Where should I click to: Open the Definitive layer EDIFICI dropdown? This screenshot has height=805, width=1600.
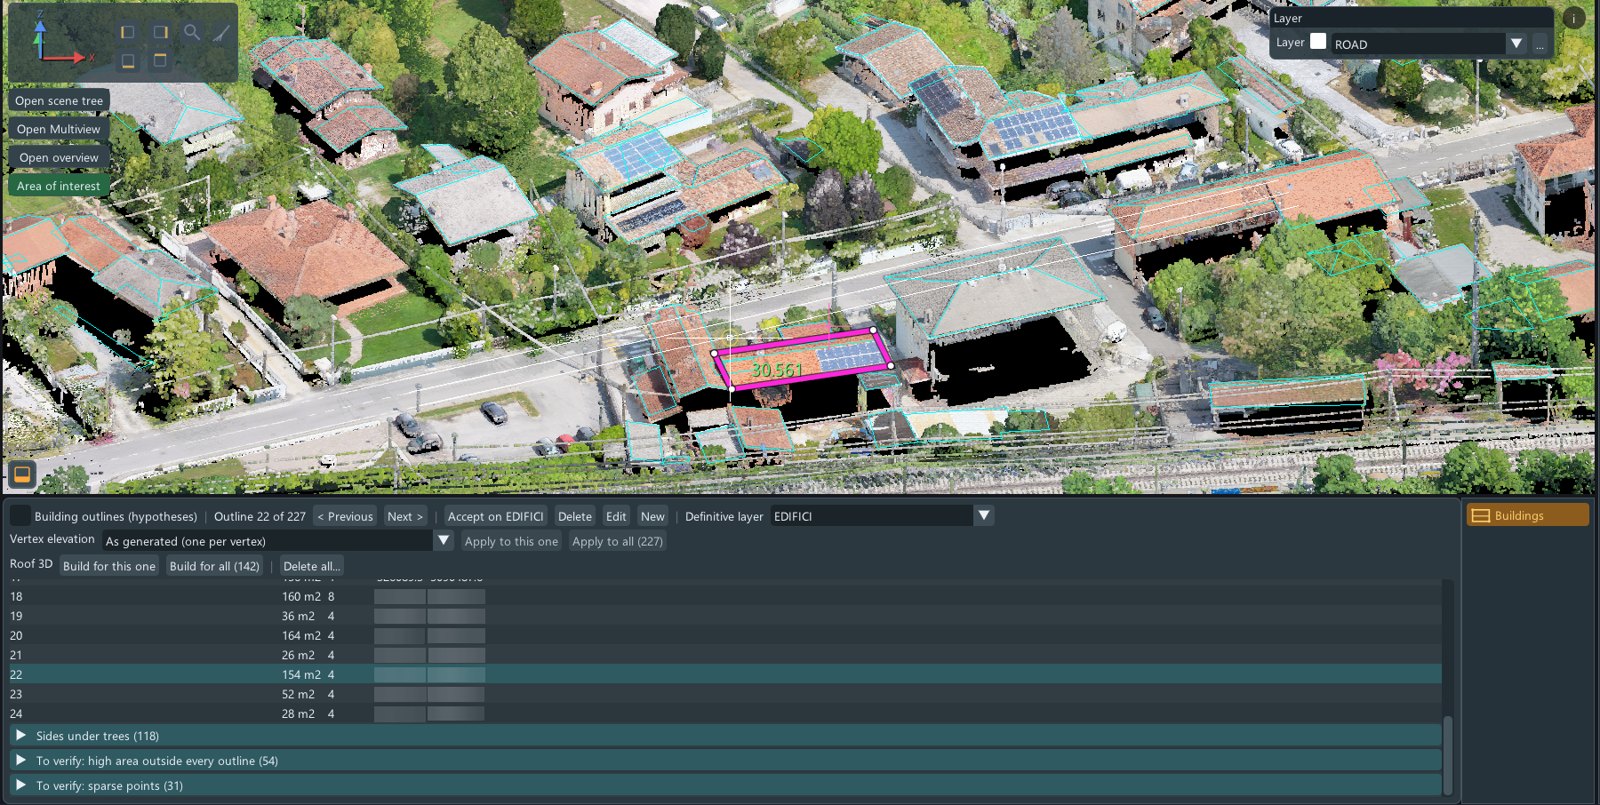coord(983,516)
